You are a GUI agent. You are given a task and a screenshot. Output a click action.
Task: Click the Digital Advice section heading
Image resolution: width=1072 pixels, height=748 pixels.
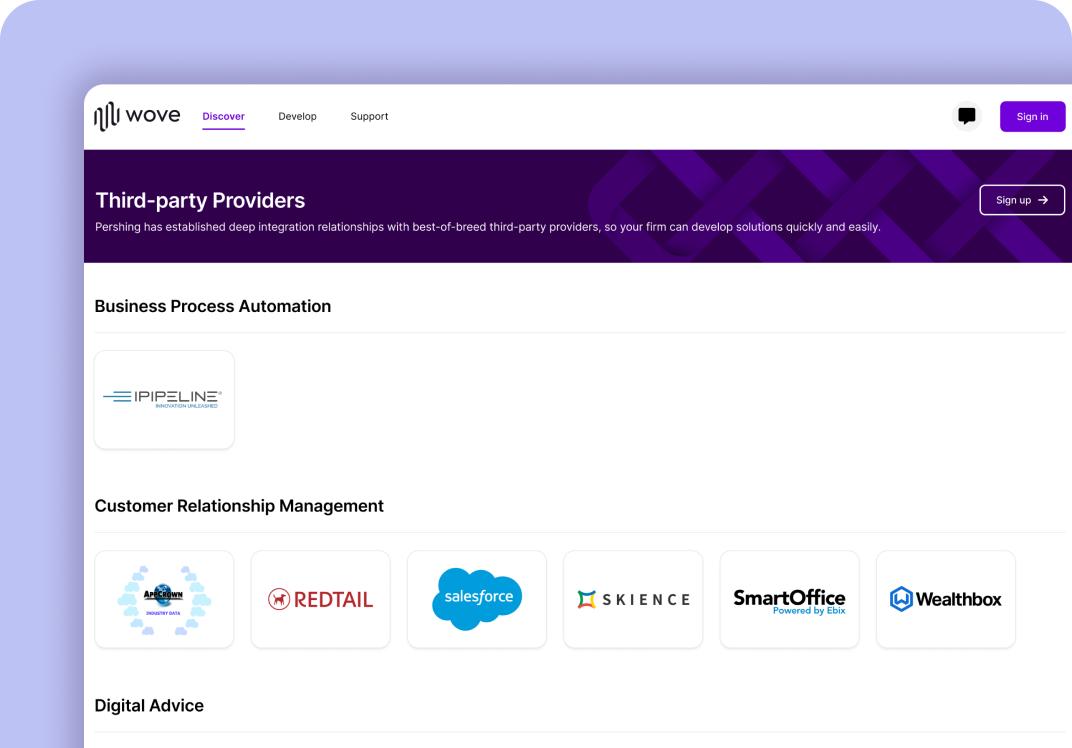[149, 705]
